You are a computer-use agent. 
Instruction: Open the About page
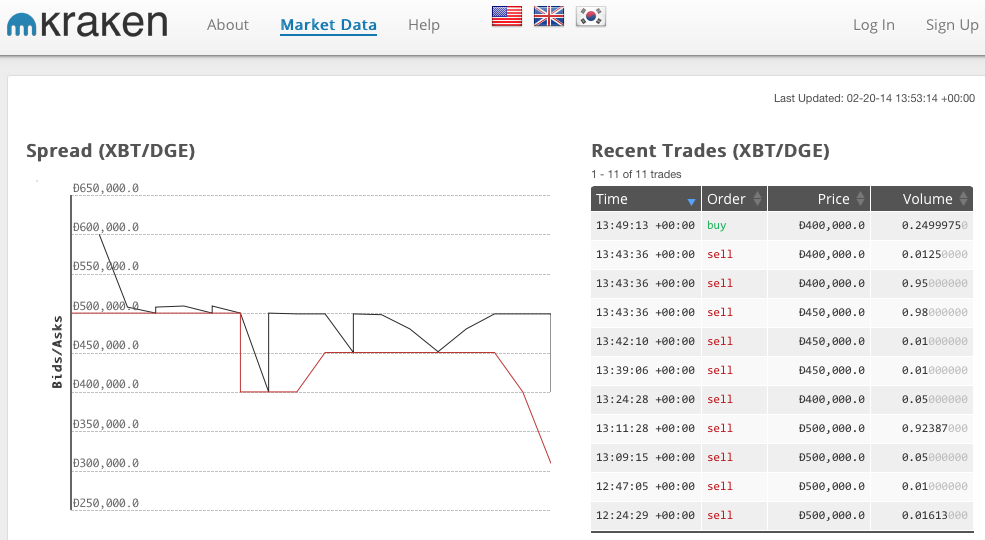227,24
